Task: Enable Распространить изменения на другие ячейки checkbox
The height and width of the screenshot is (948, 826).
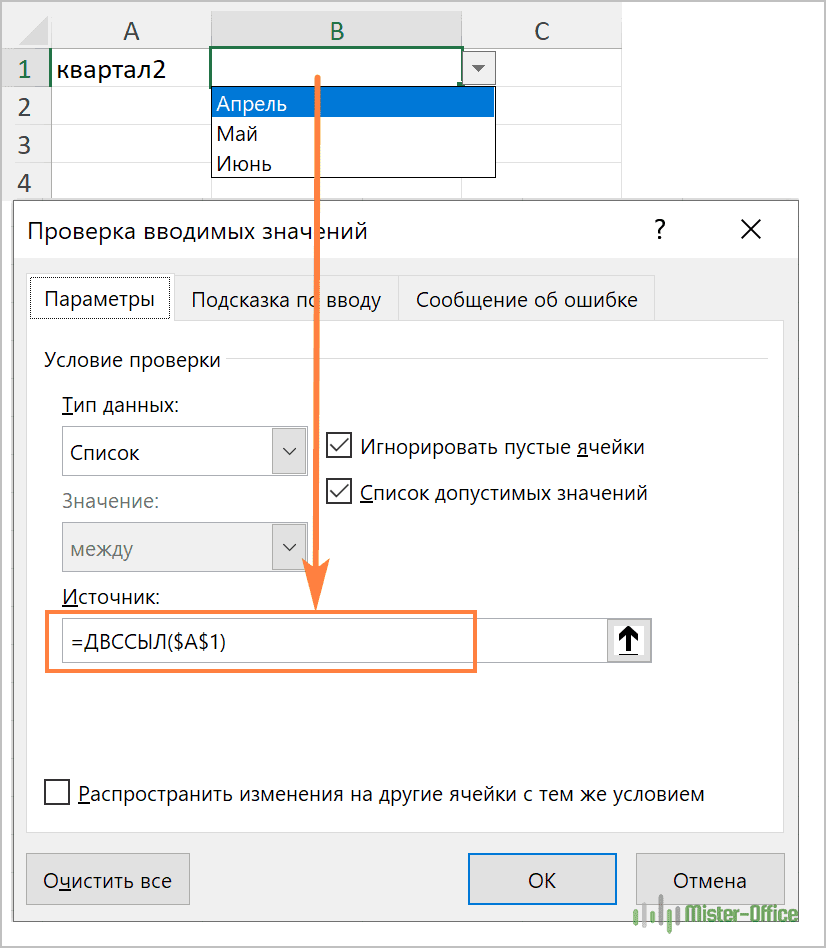Action: 57,792
